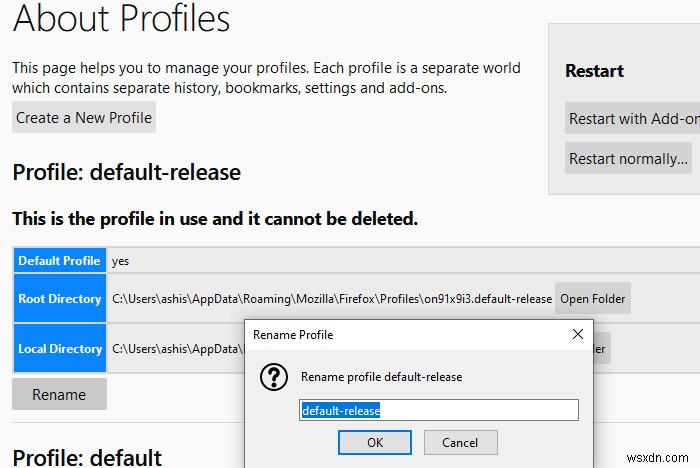Click the Default Profile header cell

[59, 260]
